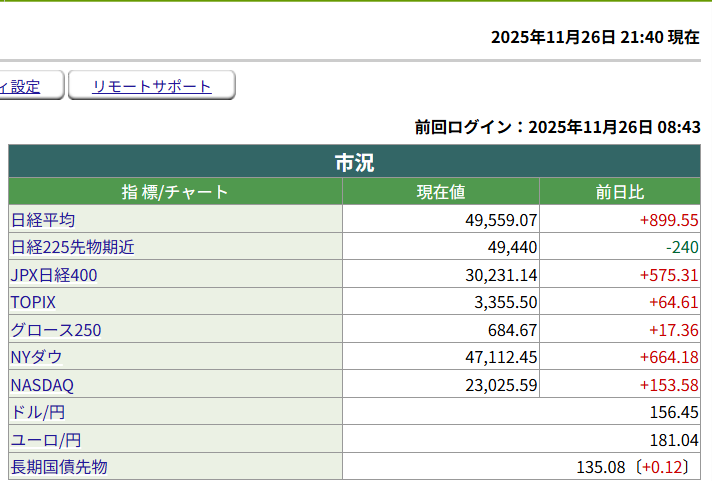Click the 指標/チャート column header
The image size is (712, 481).
click(175, 192)
